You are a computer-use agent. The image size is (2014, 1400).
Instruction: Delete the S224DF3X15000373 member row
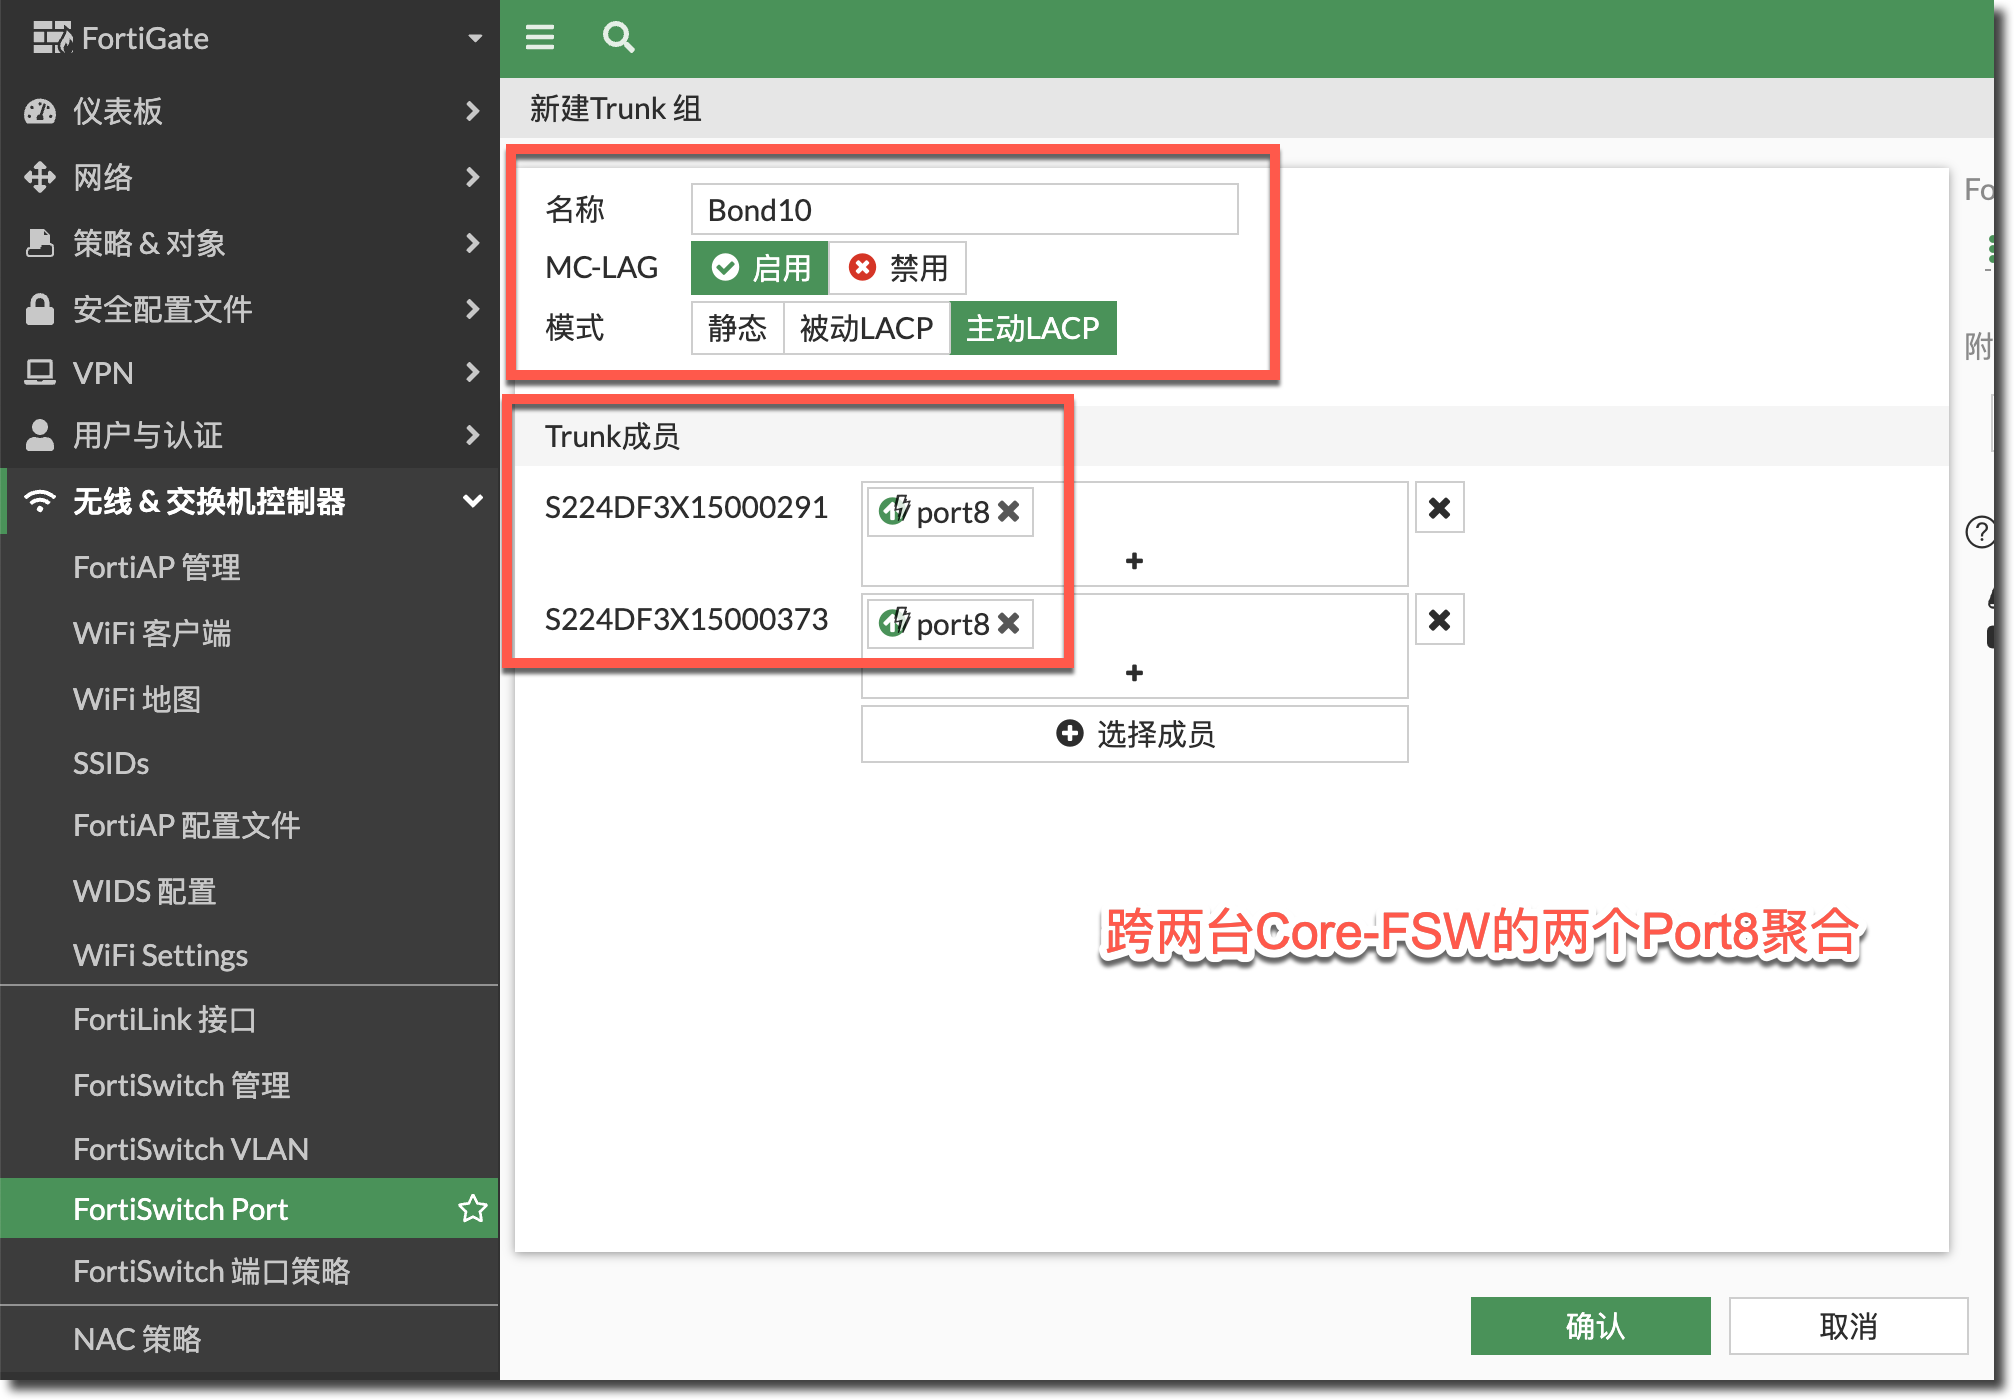[x=1439, y=620]
